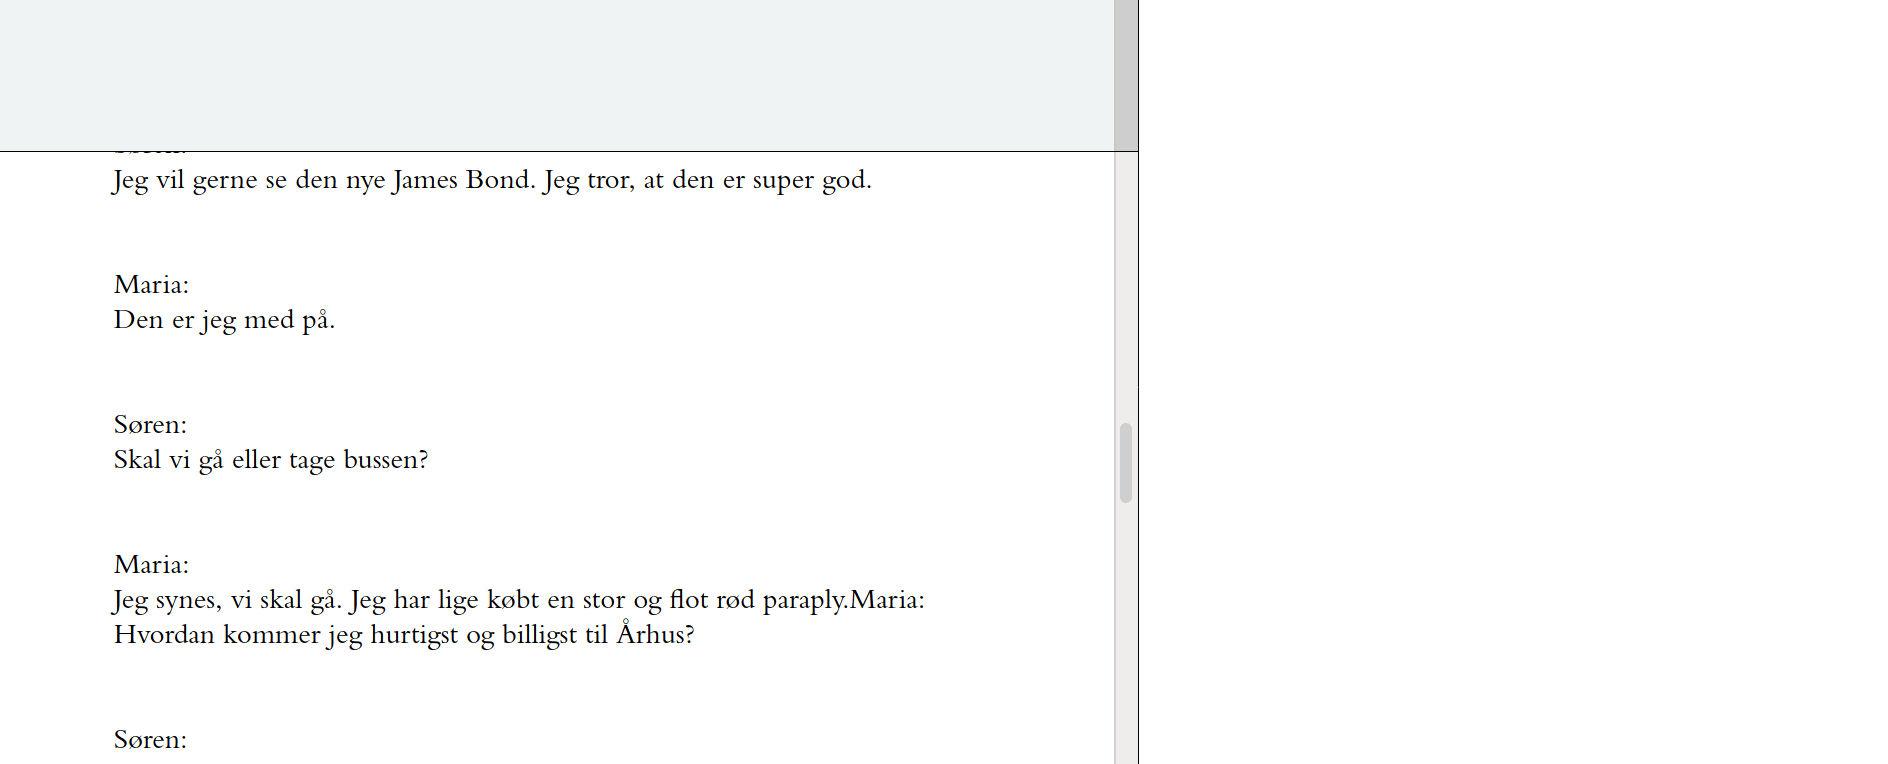
Task: Click scrollbar track above the scroll thumb
Action: point(1126,290)
